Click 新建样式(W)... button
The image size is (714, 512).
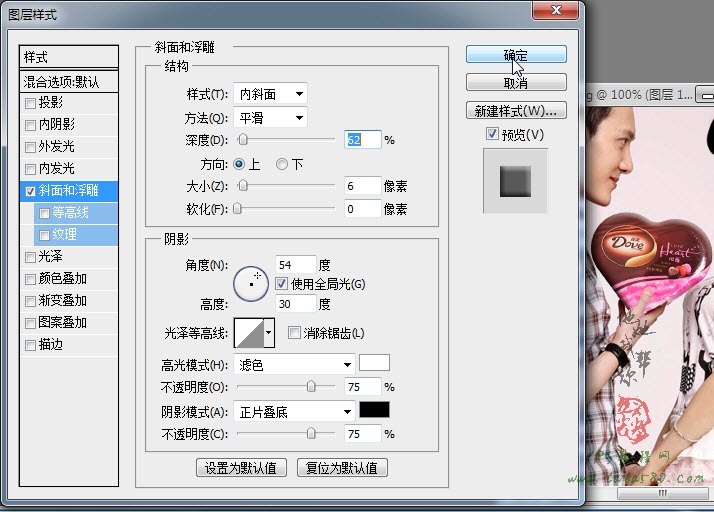tap(516, 111)
